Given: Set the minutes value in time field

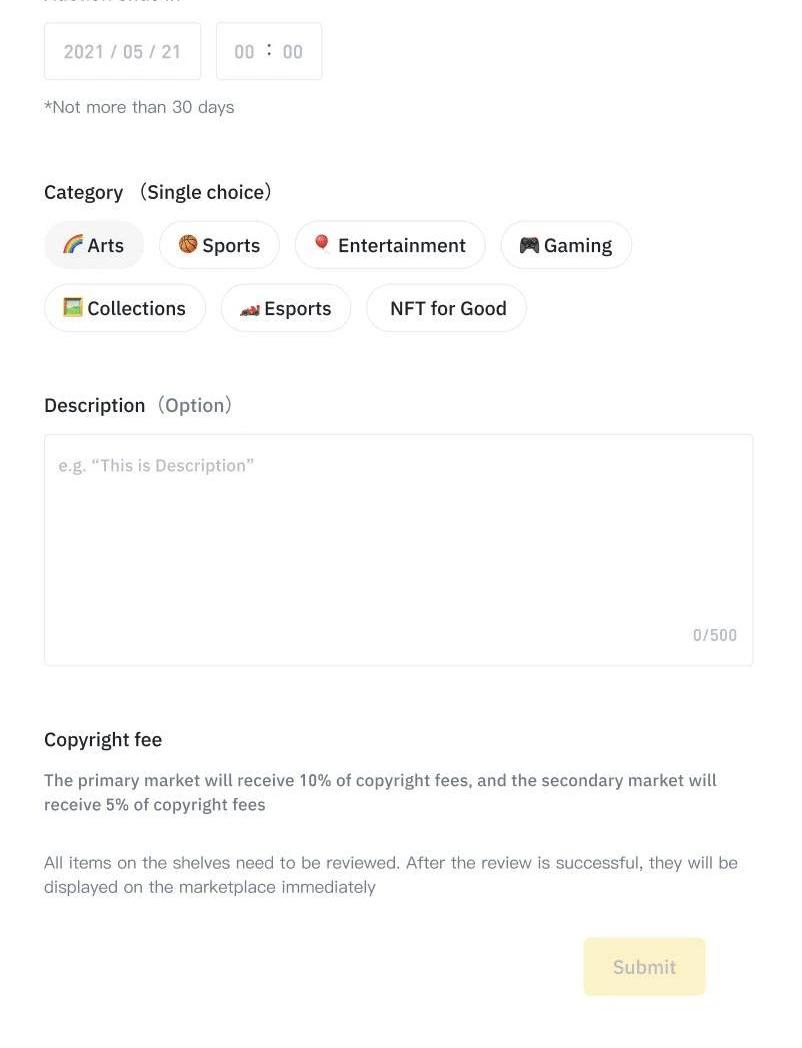Looking at the screenshot, I should tap(293, 52).
